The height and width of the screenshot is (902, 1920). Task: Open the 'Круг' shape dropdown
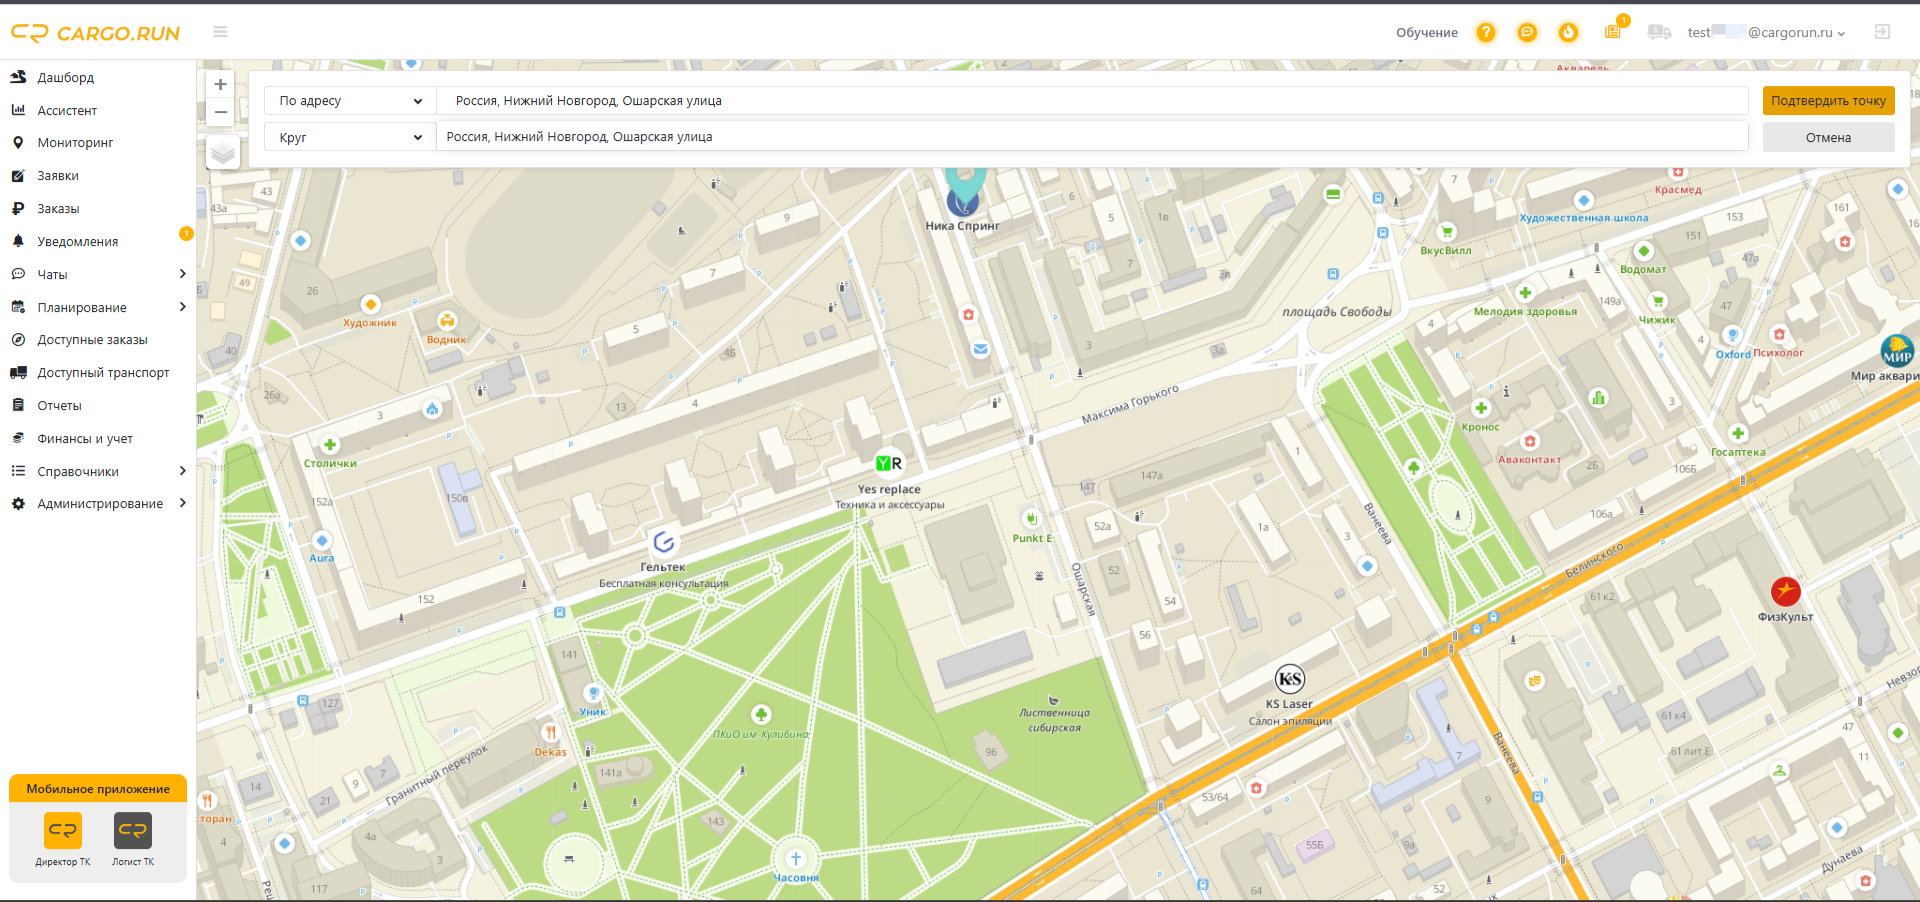point(350,137)
